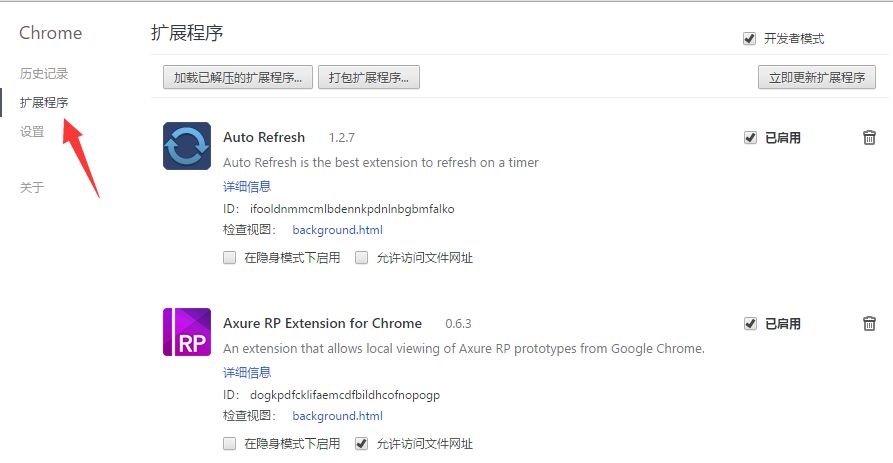The image size is (893, 463).
Task: Inspect background.html view of Auto Refresh
Action: point(338,230)
